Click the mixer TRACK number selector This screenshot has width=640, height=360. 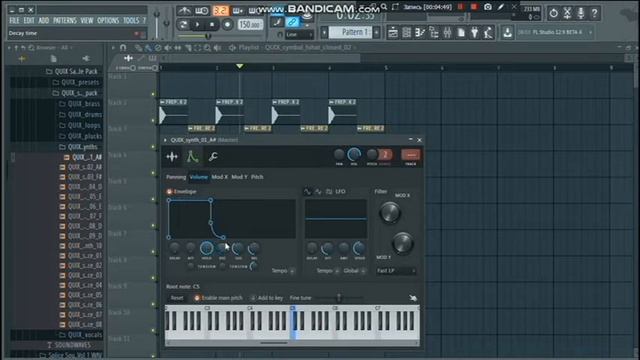411,155
